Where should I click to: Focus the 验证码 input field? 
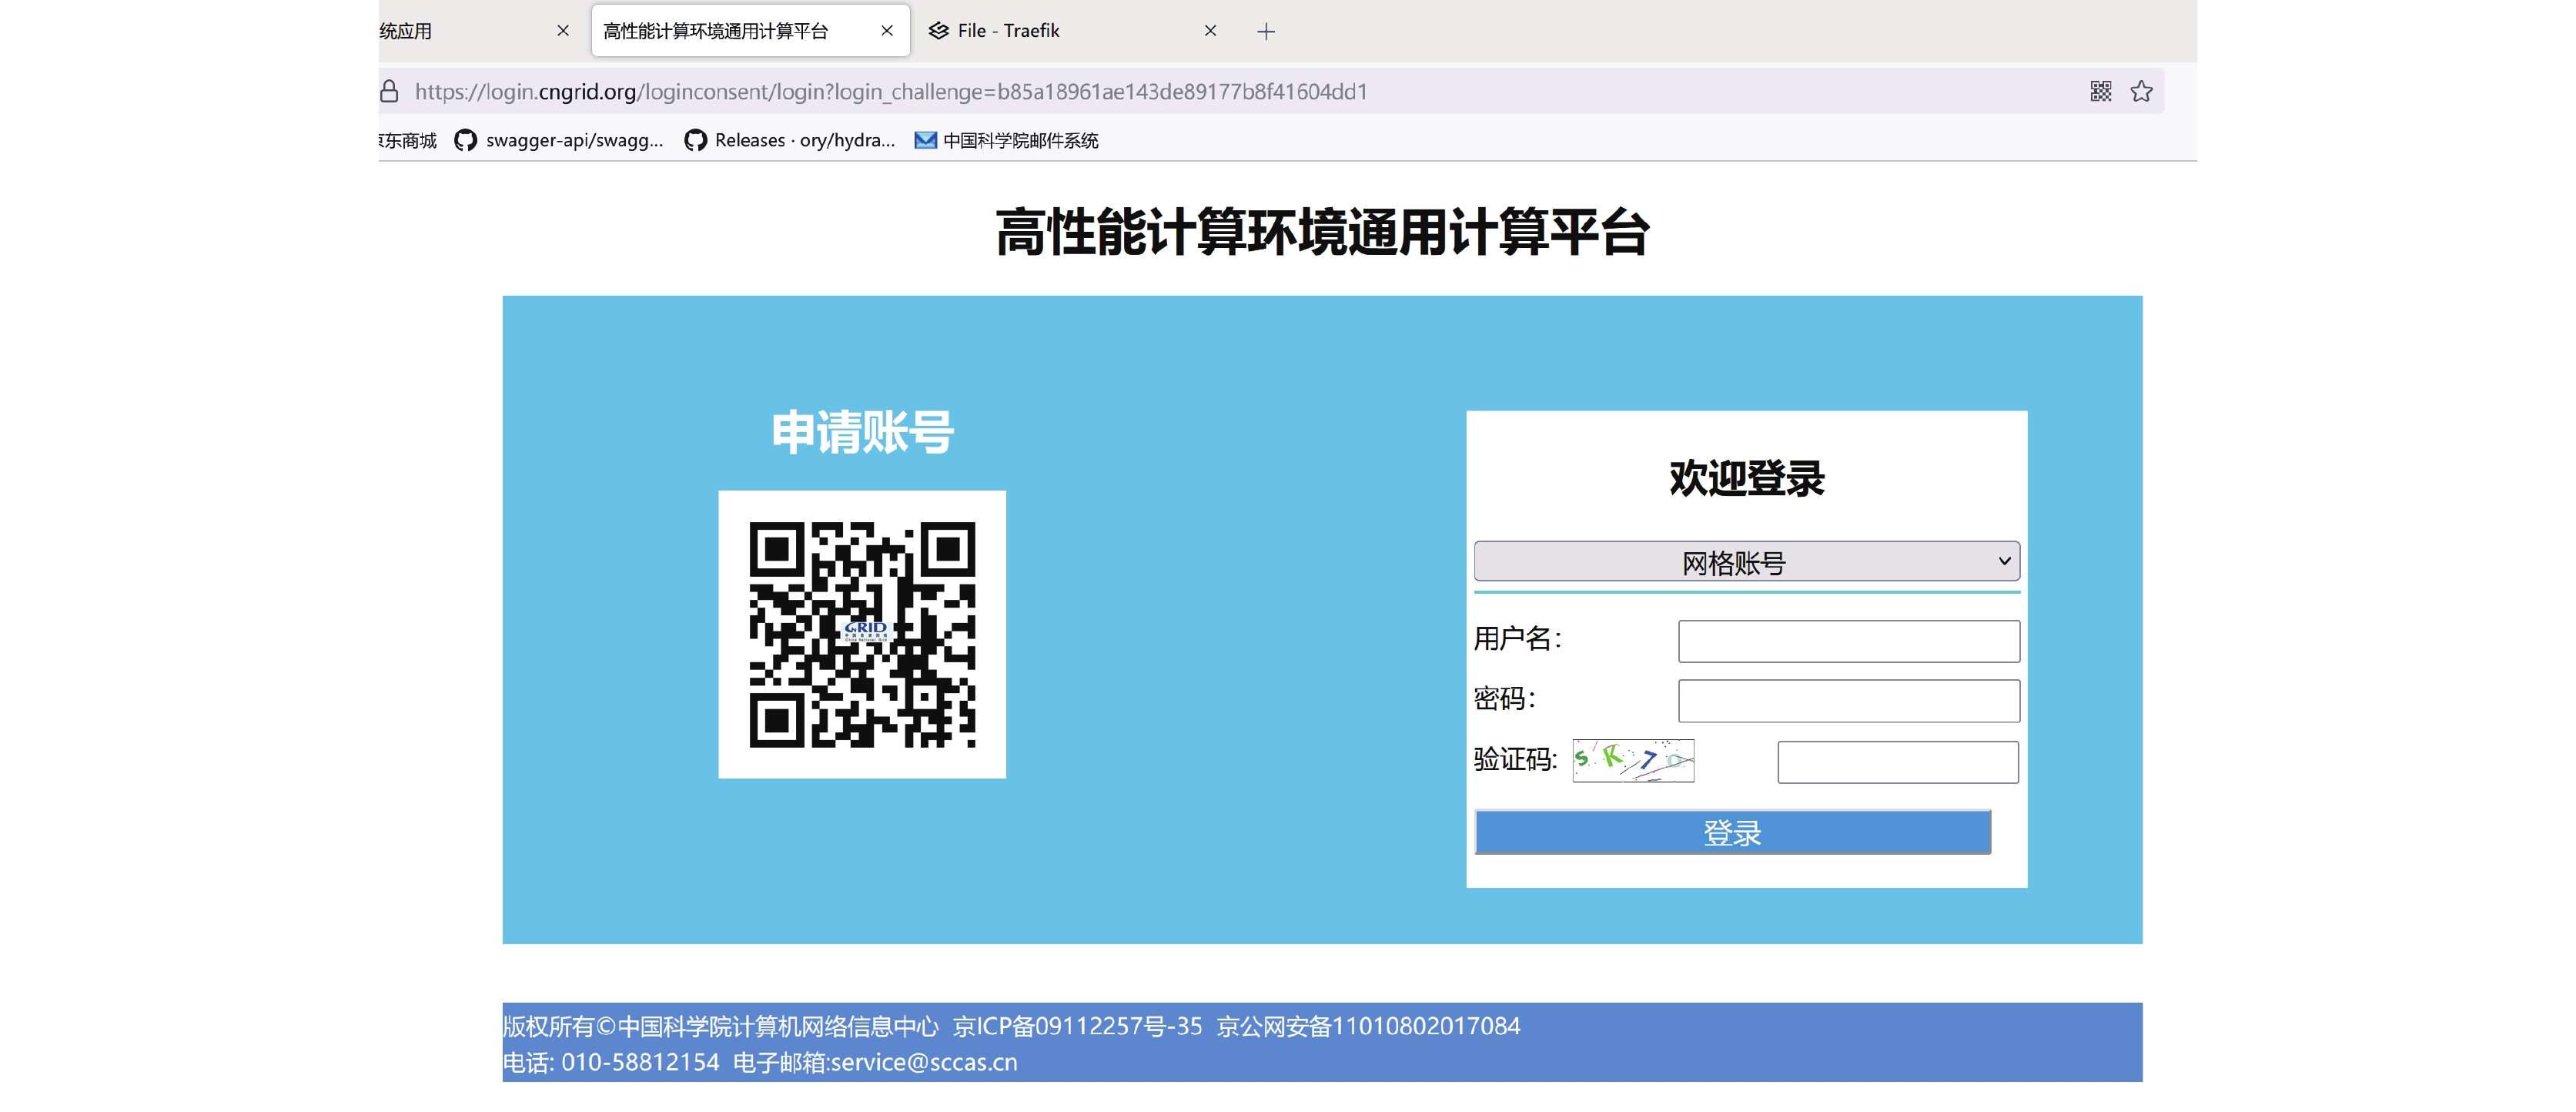1897,762
